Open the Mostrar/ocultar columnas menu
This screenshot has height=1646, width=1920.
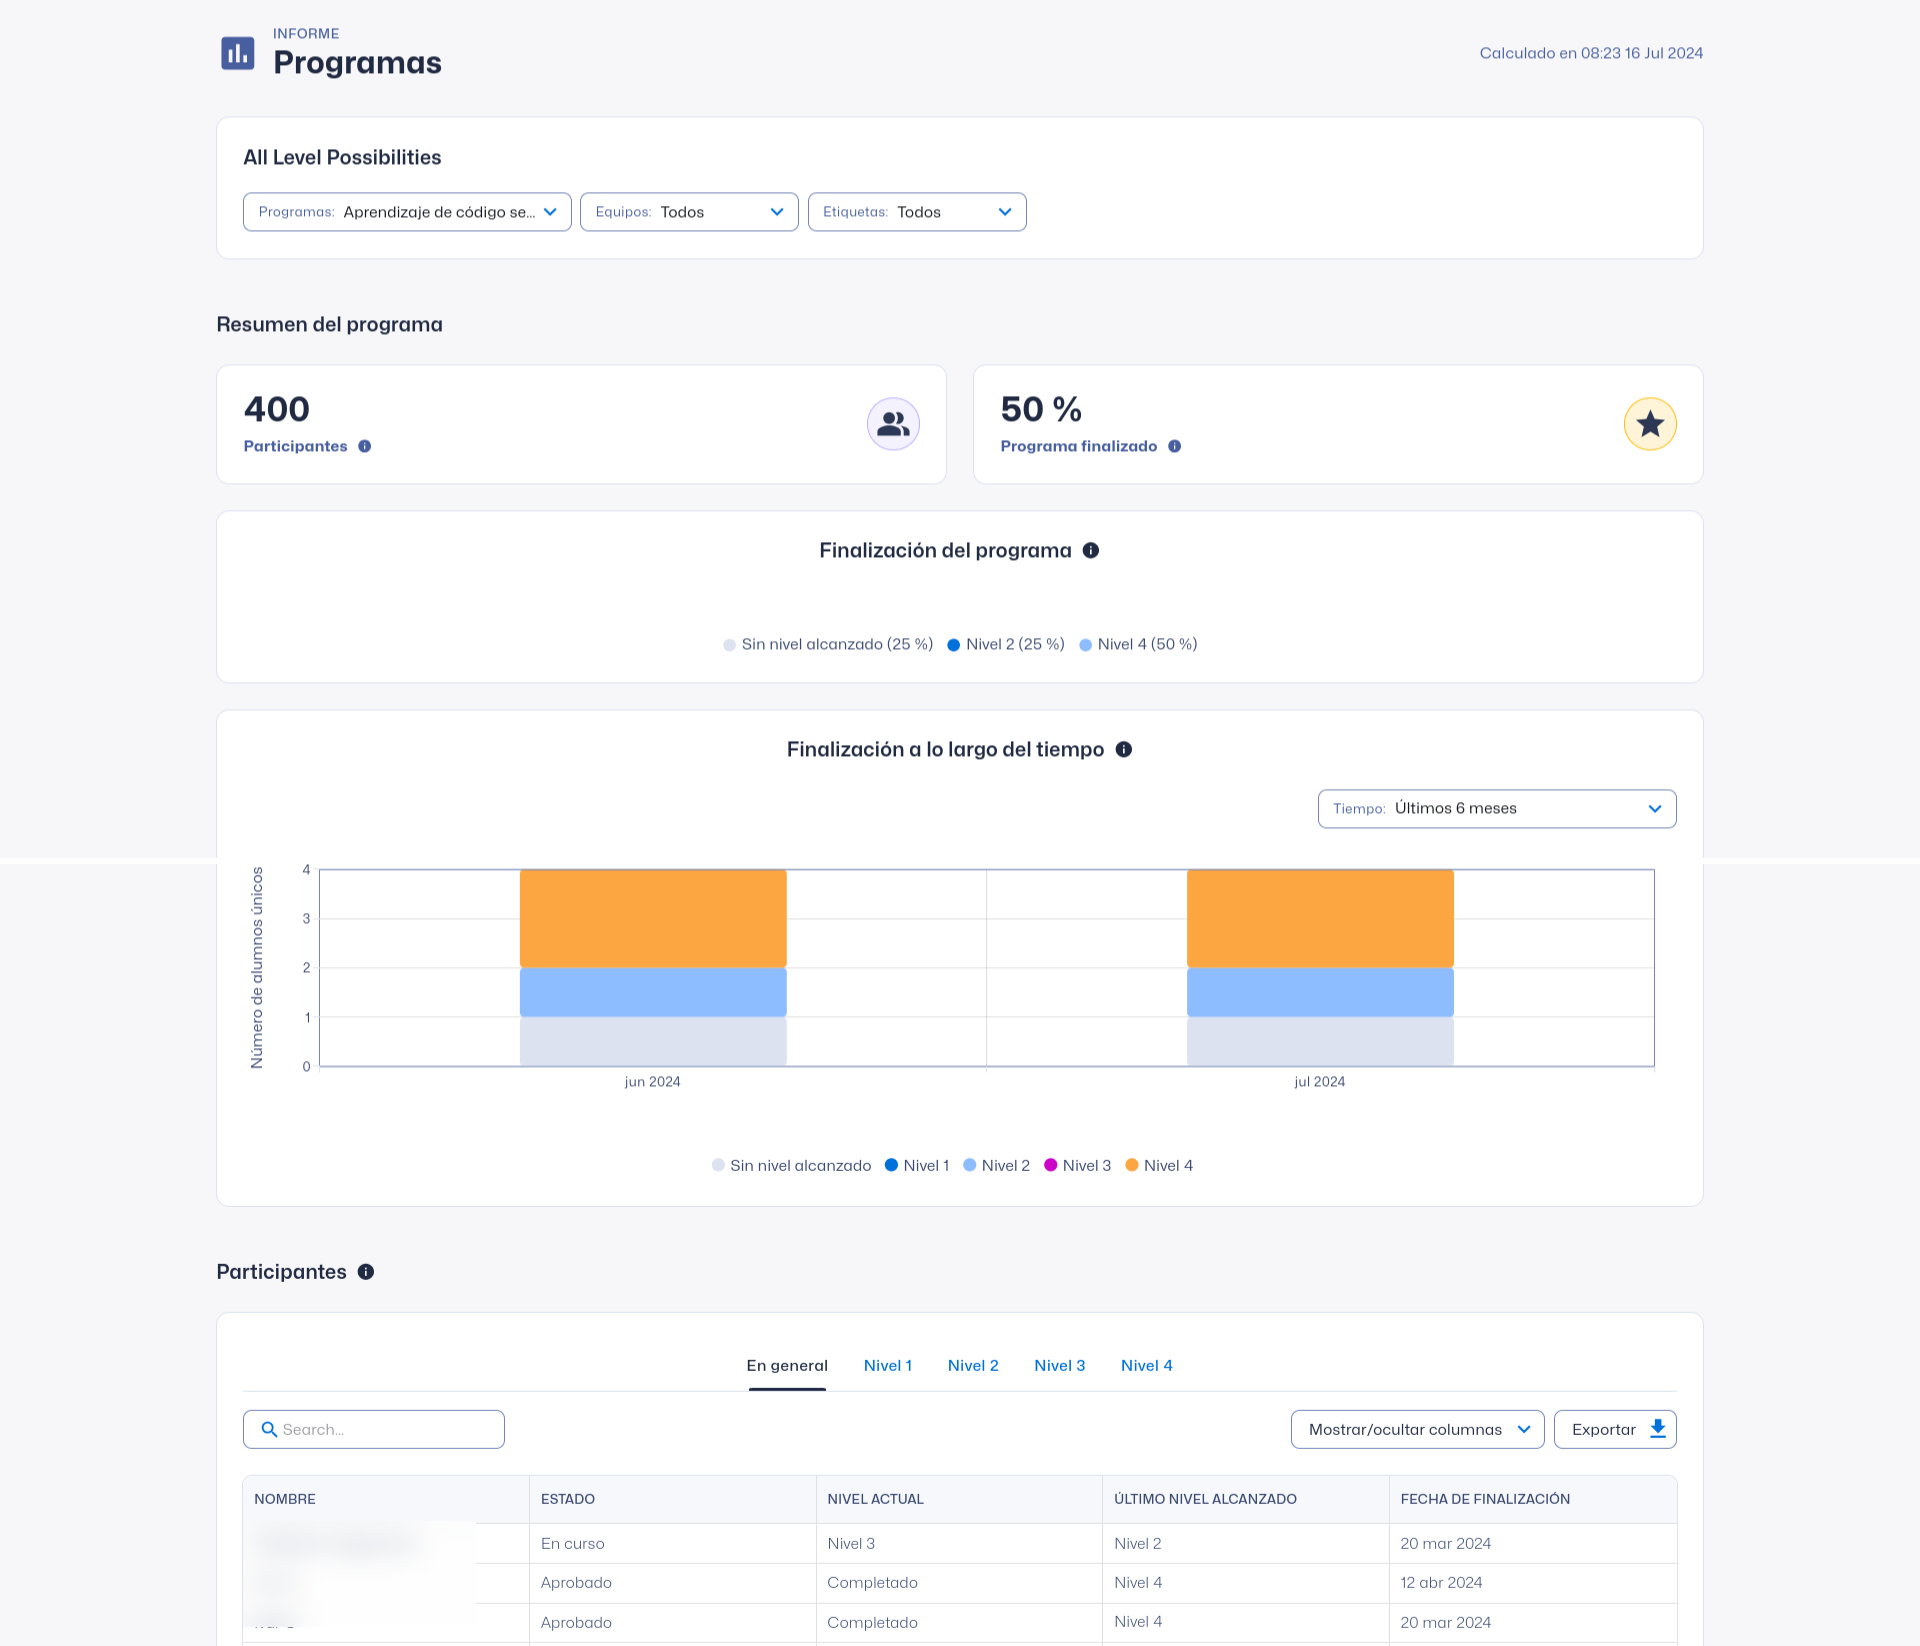click(x=1415, y=1428)
